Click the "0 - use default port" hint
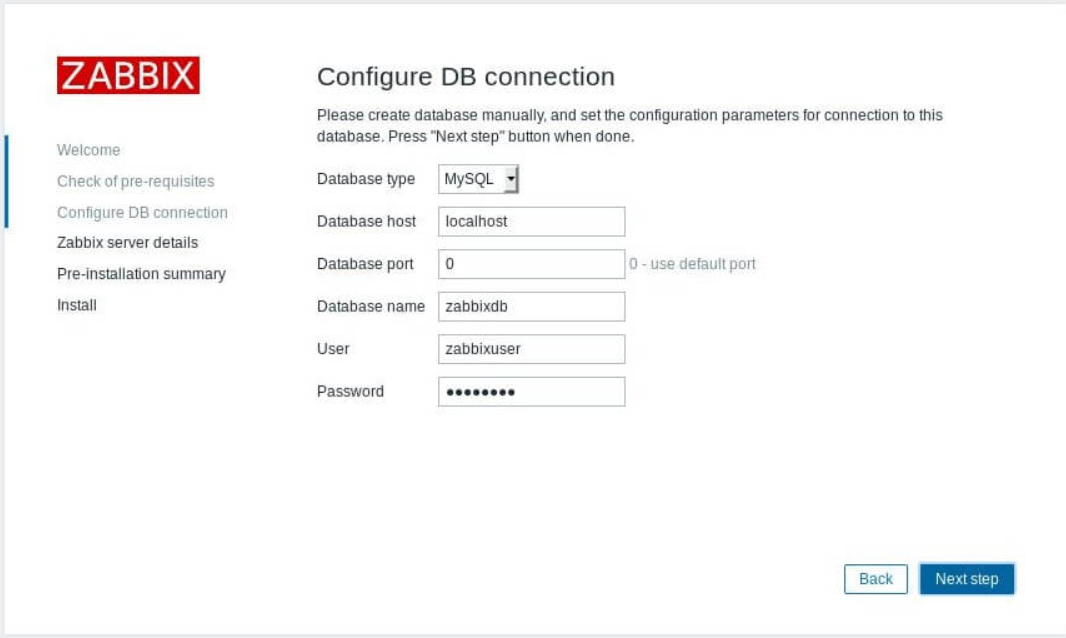Screen dimensions: 1066x638 tap(692, 264)
